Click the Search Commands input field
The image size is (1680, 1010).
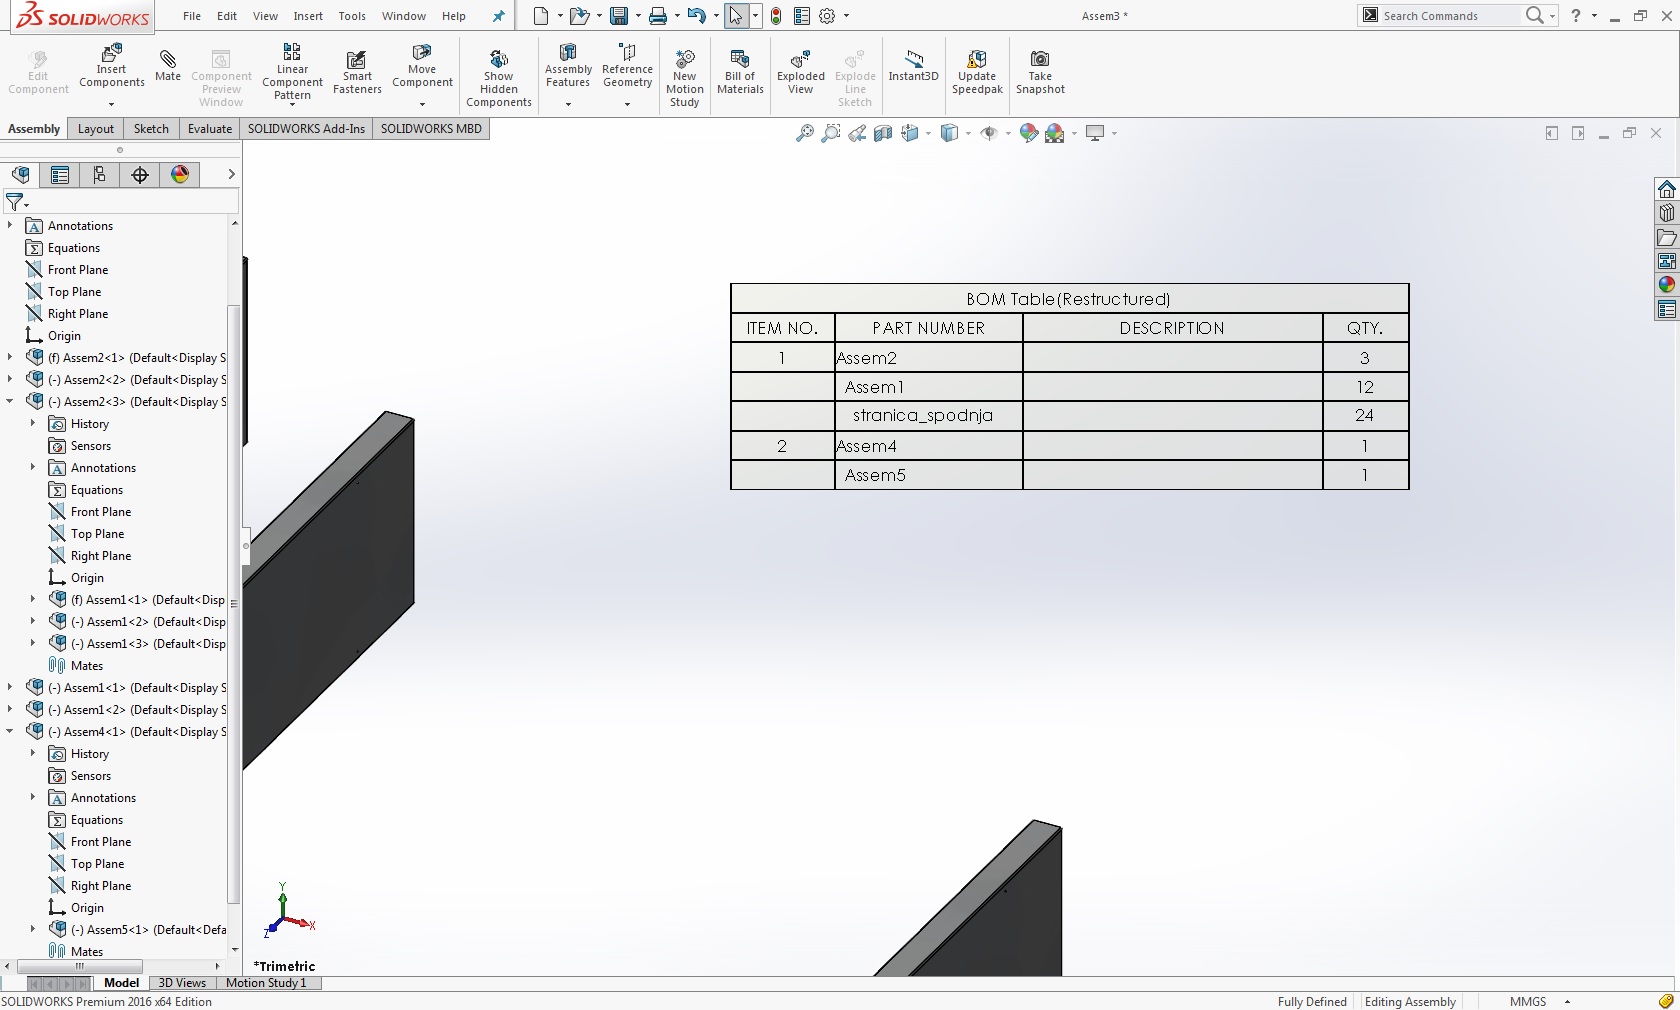[1448, 16]
